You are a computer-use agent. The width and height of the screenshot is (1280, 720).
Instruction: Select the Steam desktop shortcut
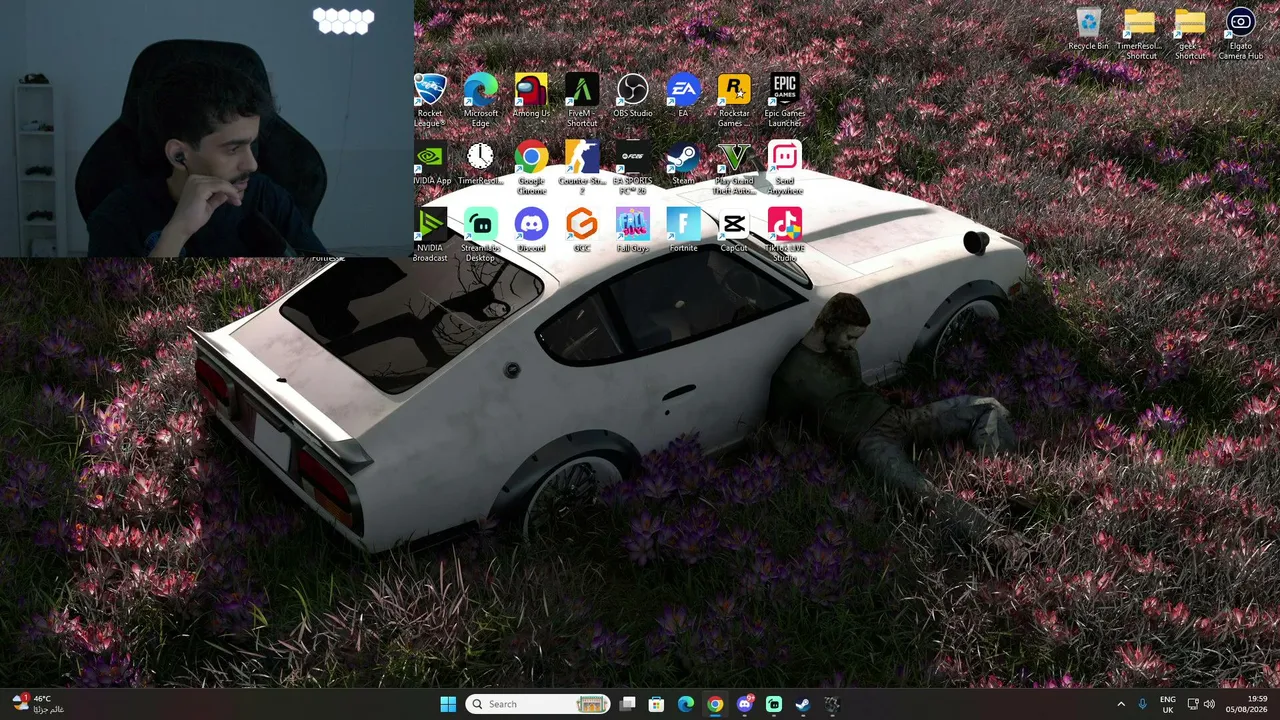[x=683, y=163]
